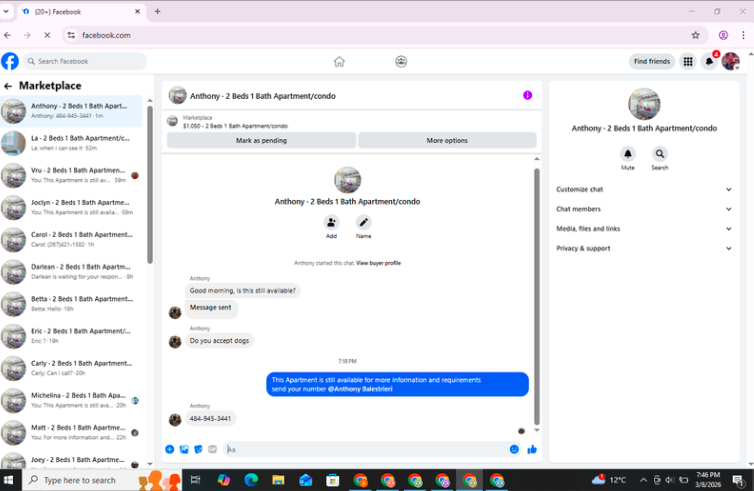The image size is (754, 491).
Task: Search in conversation magnifier icon
Action: point(660,154)
